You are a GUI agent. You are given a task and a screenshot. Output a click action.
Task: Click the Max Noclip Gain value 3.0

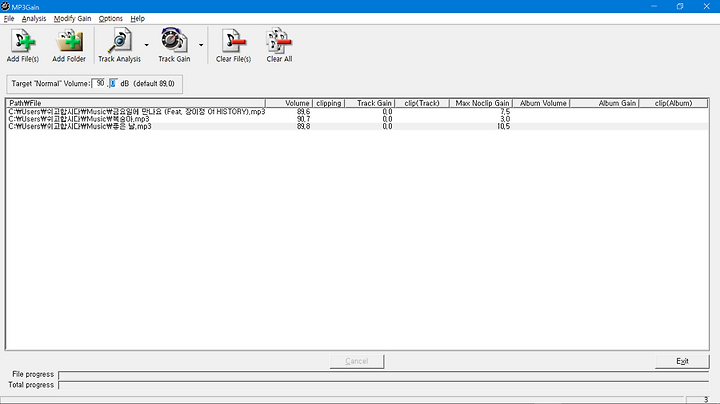point(505,119)
